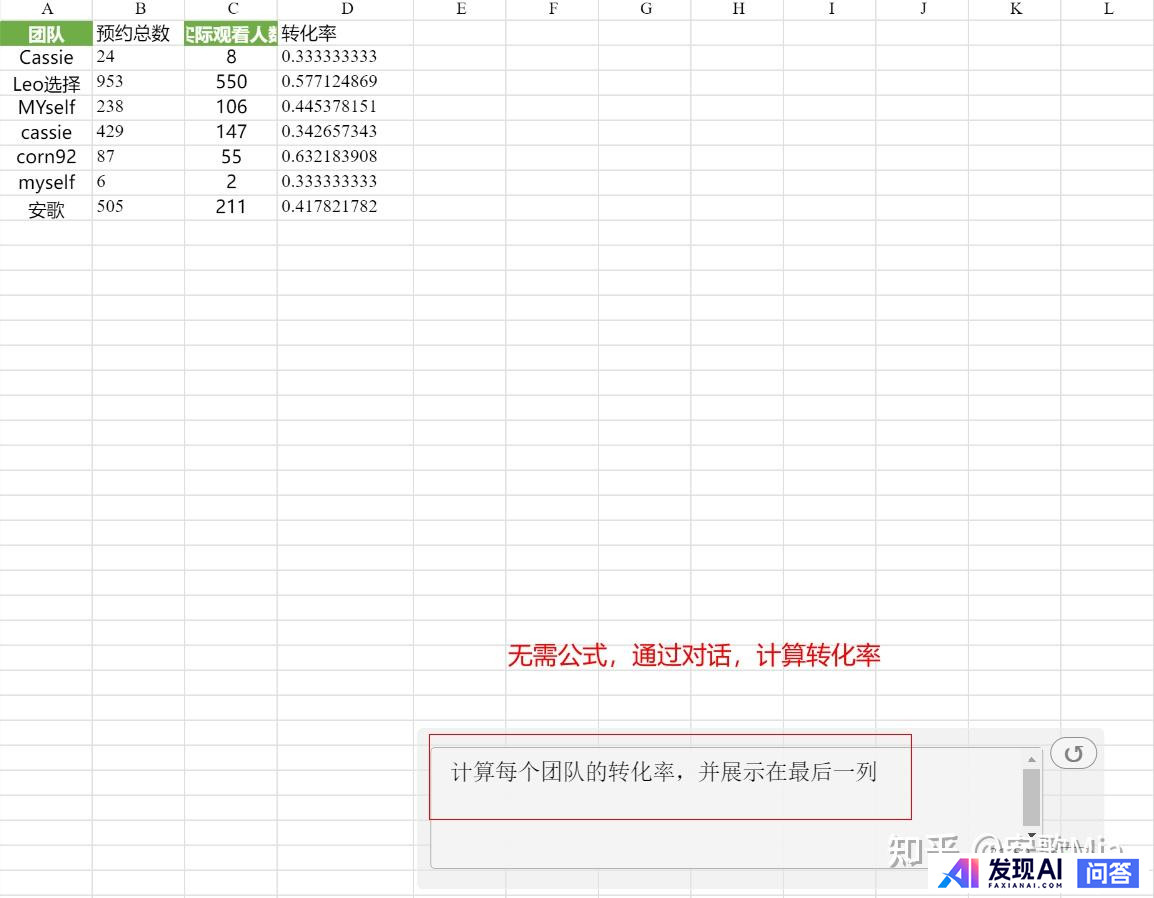This screenshot has width=1154, height=898.
Task: Select column H header
Action: pos(737,9)
